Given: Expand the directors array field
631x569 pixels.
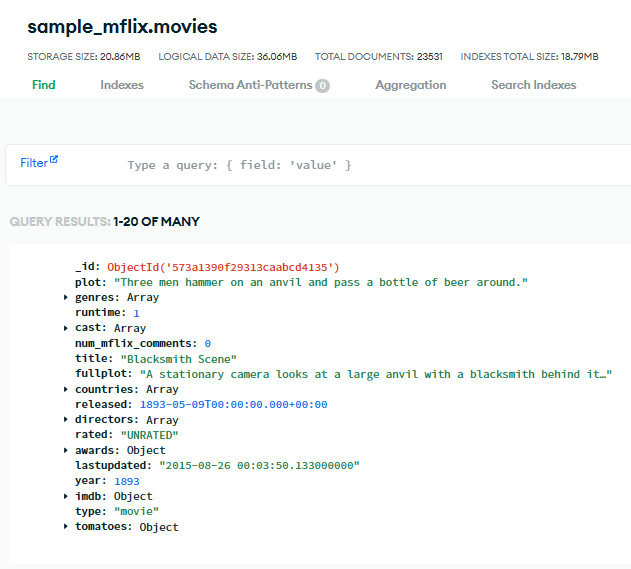Looking at the screenshot, I should (66, 420).
